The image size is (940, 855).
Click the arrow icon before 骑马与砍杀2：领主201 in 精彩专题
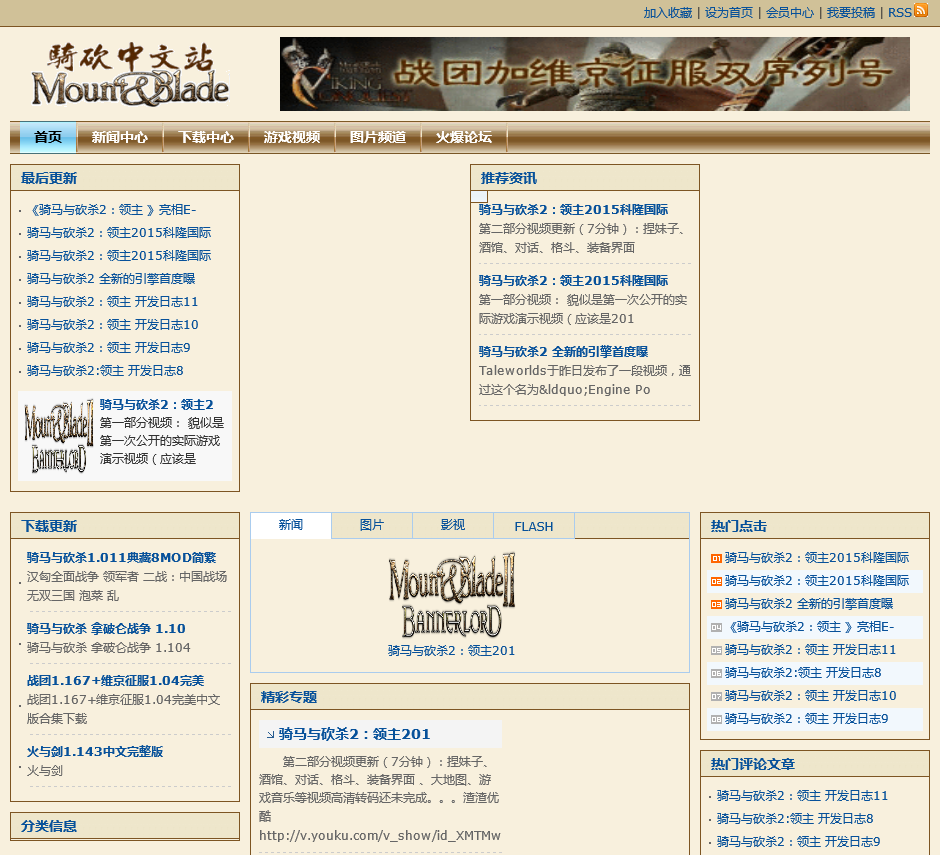coord(270,734)
